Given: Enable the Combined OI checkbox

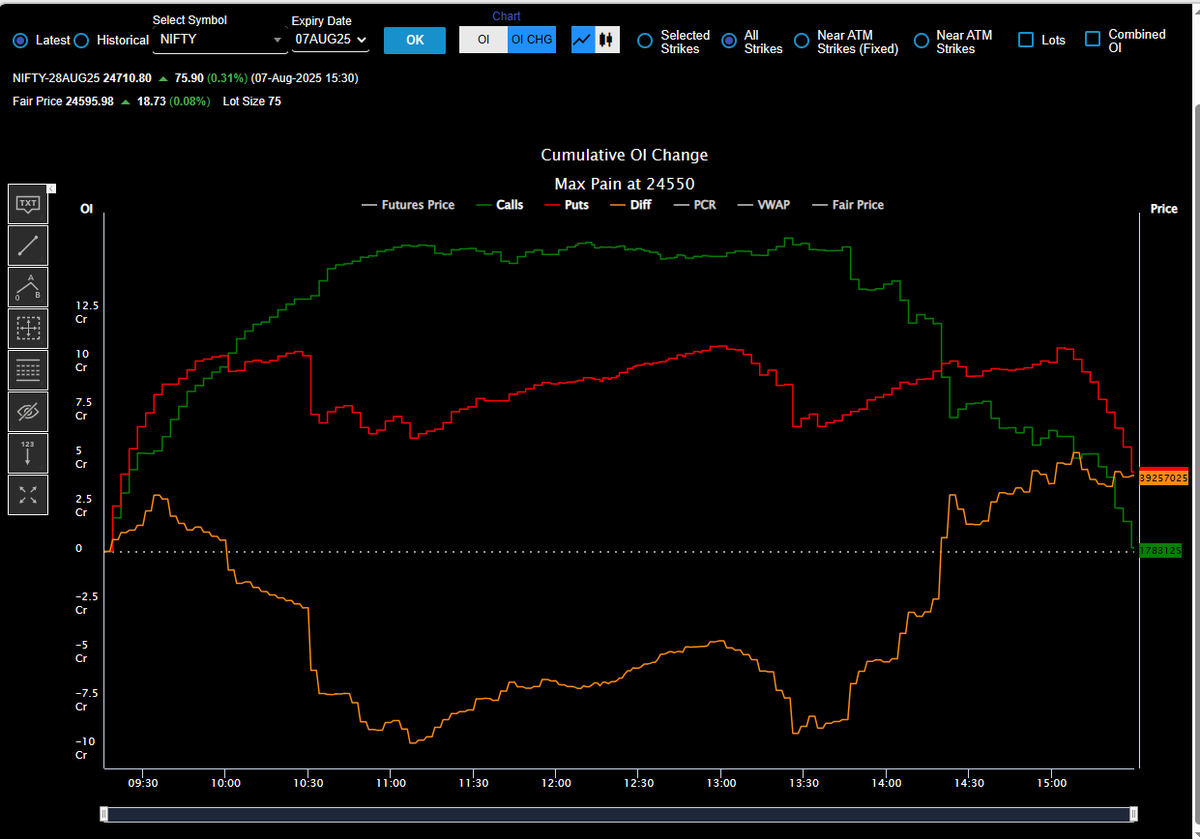Looking at the screenshot, I should pyautogui.click(x=1092, y=39).
